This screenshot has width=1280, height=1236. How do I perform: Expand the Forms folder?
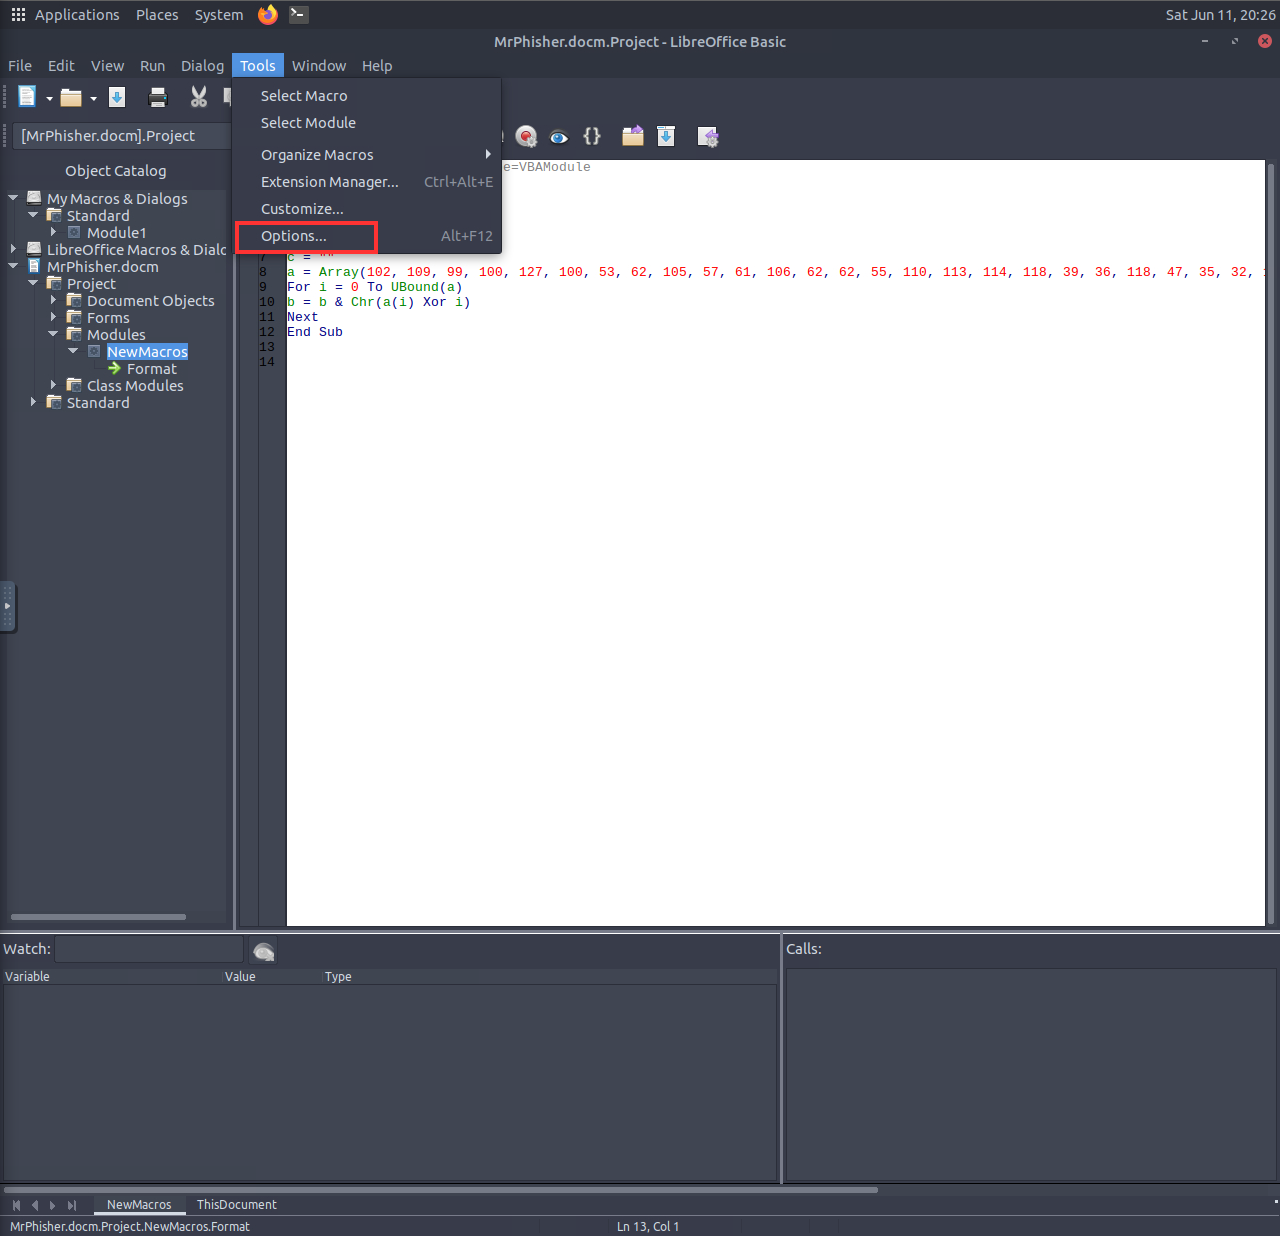click(x=53, y=317)
